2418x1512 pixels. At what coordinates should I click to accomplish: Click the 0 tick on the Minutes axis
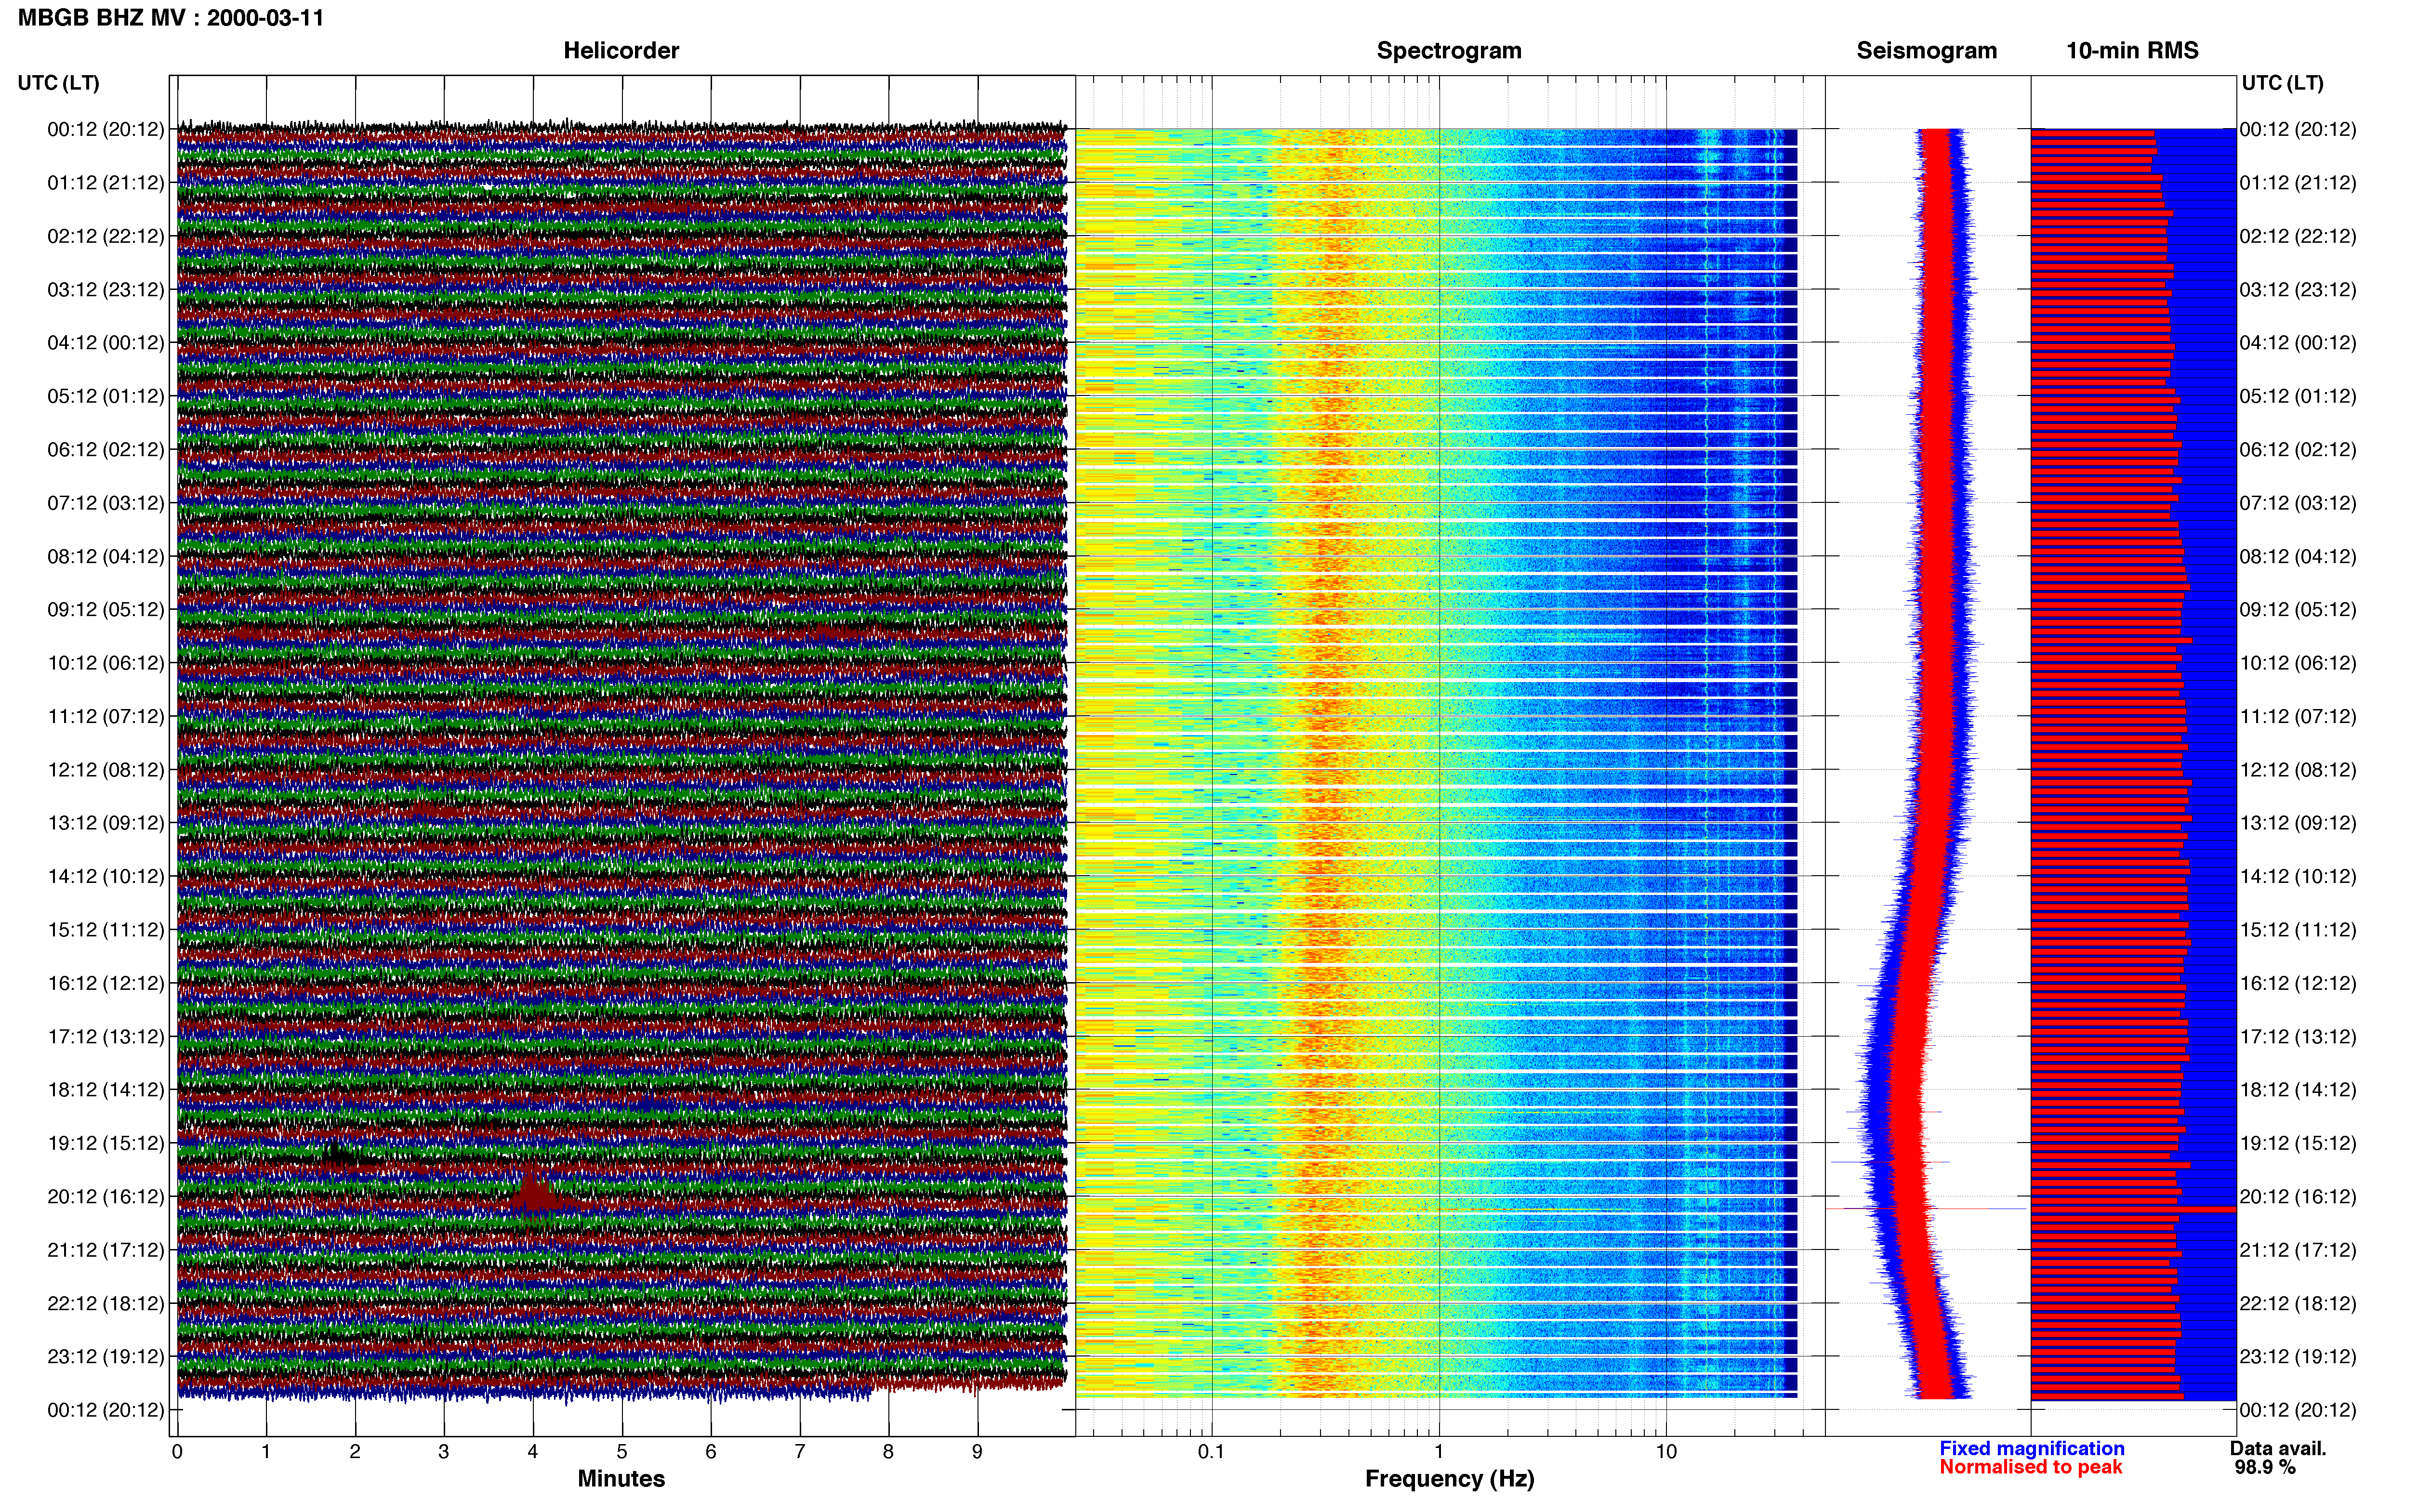pyautogui.click(x=177, y=1451)
